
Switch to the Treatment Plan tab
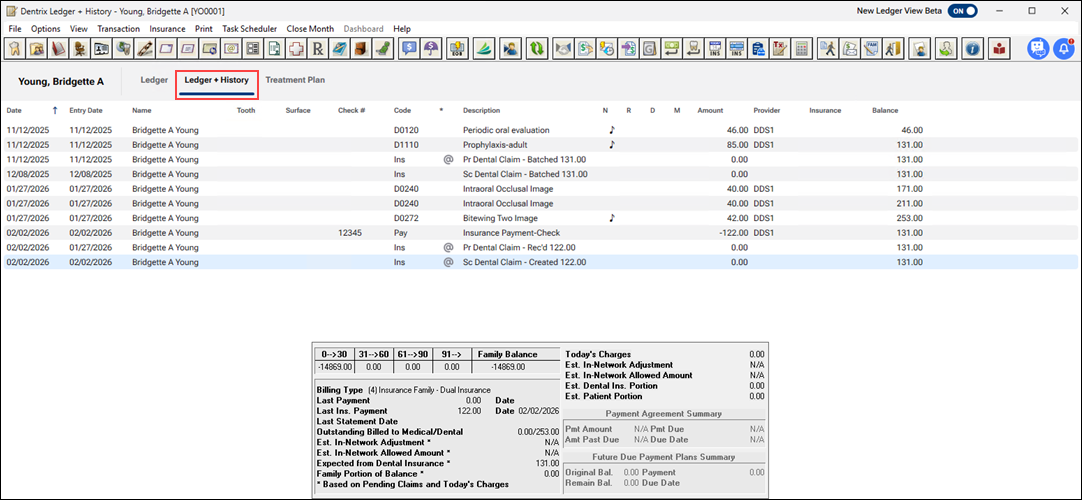point(295,80)
